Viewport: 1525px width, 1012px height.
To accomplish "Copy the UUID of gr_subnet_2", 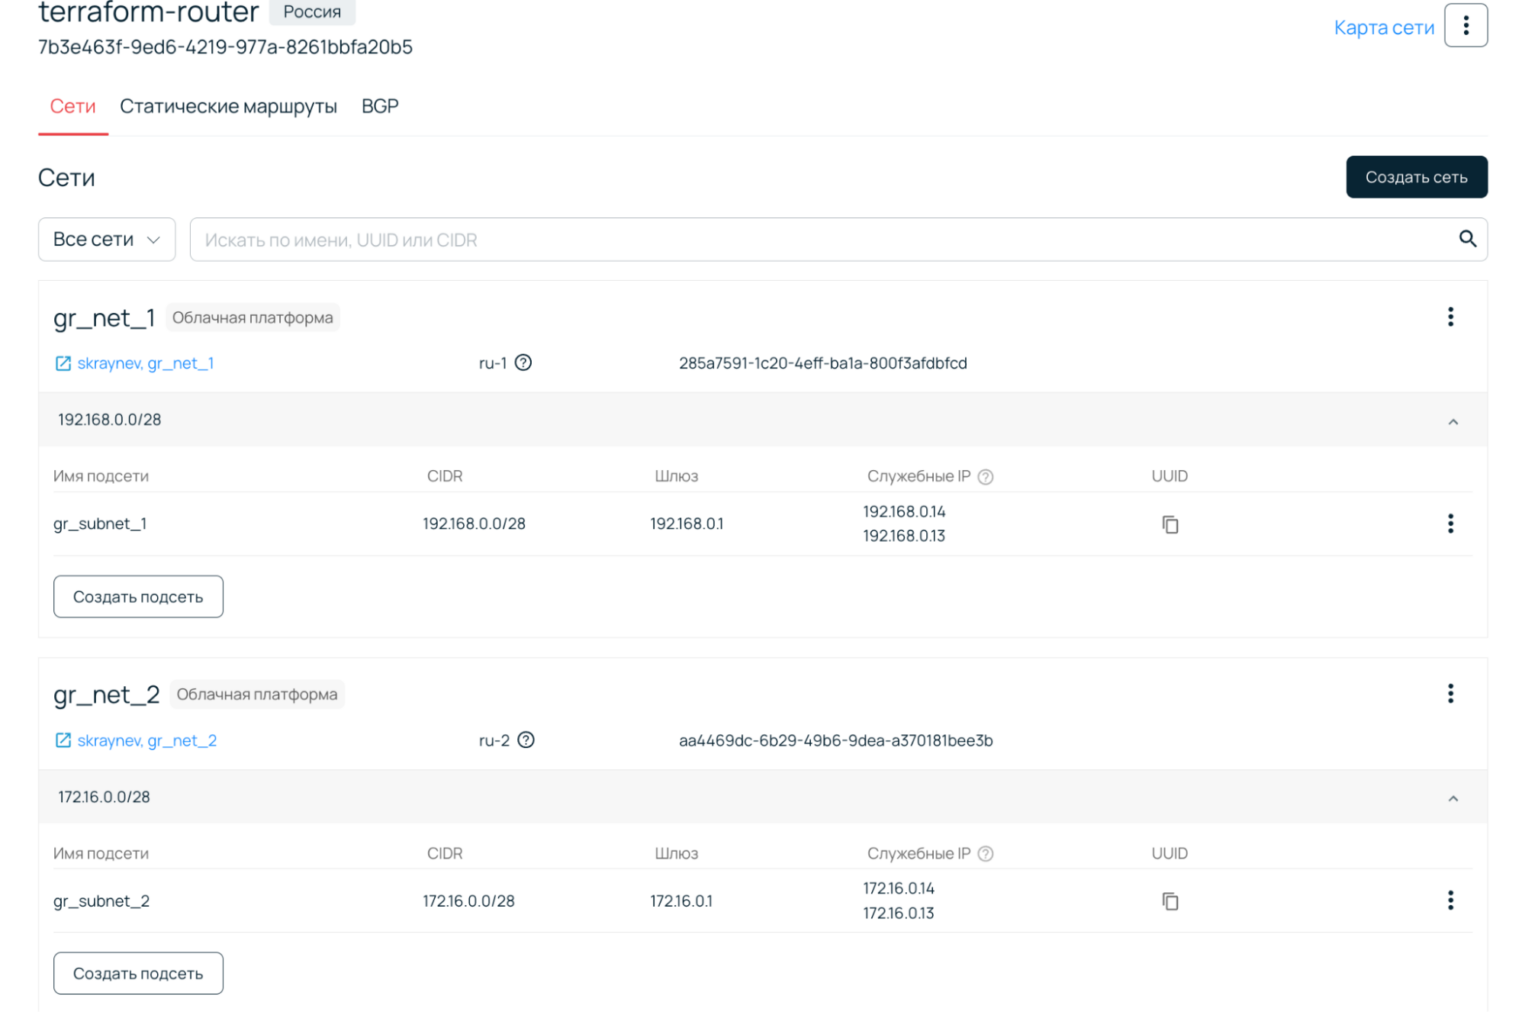I will point(1170,902).
